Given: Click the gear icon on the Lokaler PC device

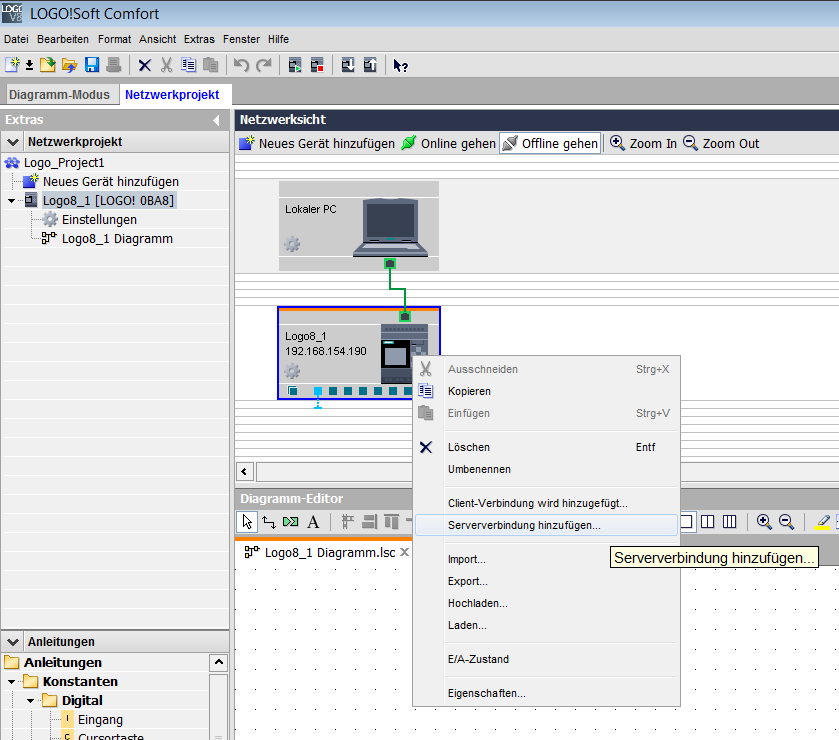Looking at the screenshot, I should point(292,244).
